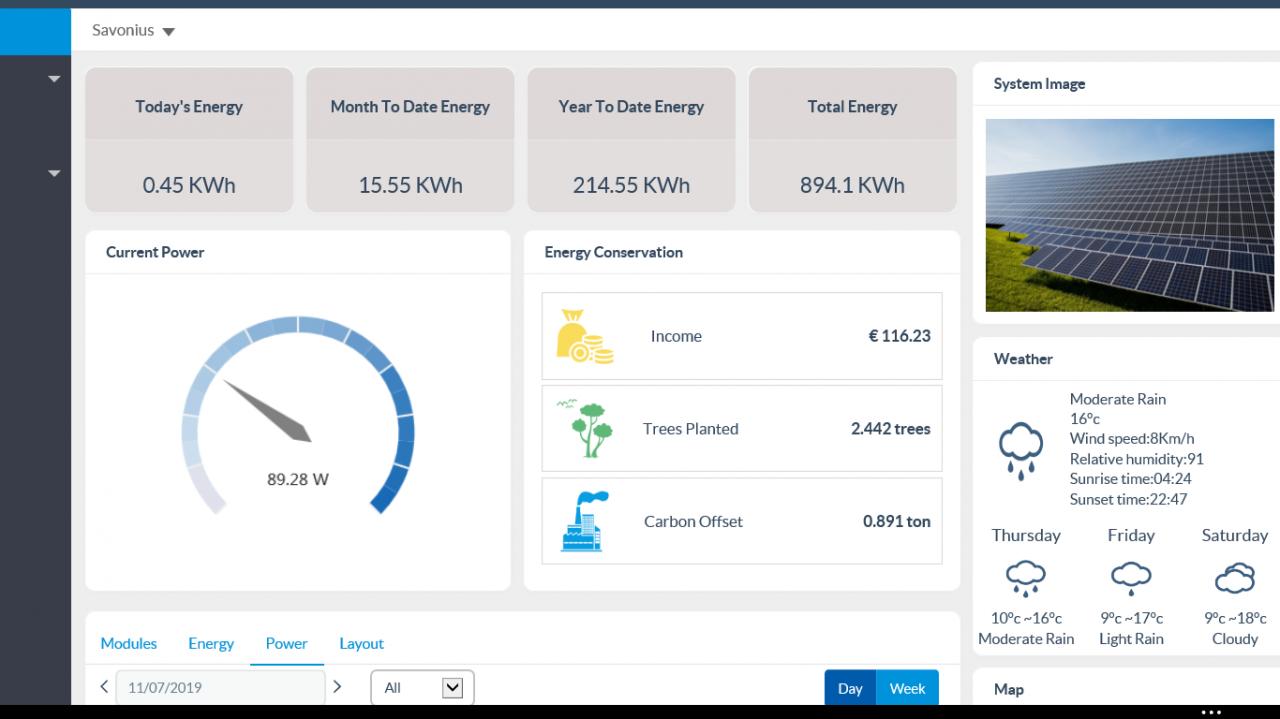Screen dimensions: 1280x719
Task: Click the 2.442 trees value
Action: coord(890,428)
